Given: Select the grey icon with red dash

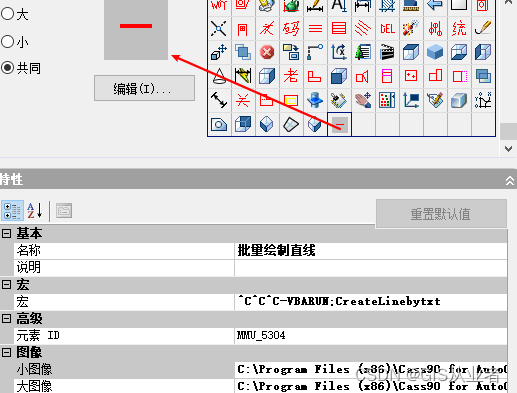Looking at the screenshot, I should click(339, 124).
